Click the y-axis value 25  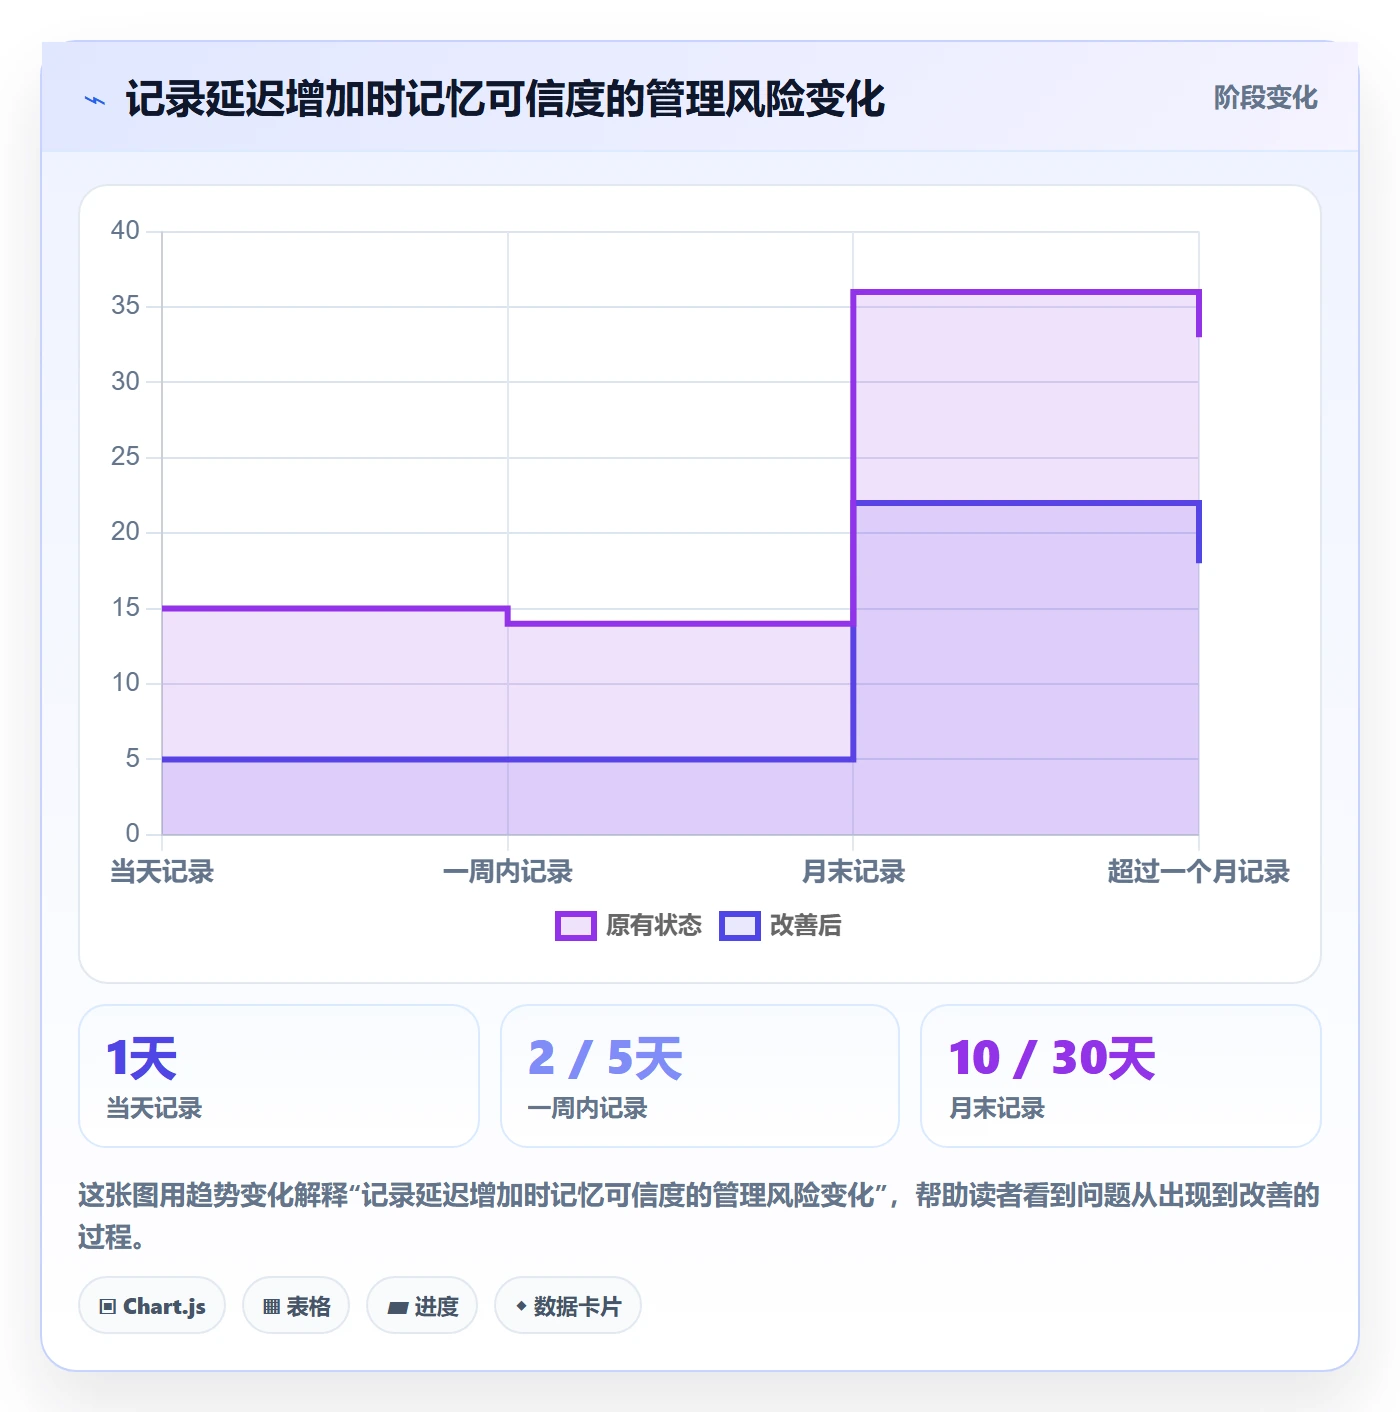pyautogui.click(x=125, y=457)
